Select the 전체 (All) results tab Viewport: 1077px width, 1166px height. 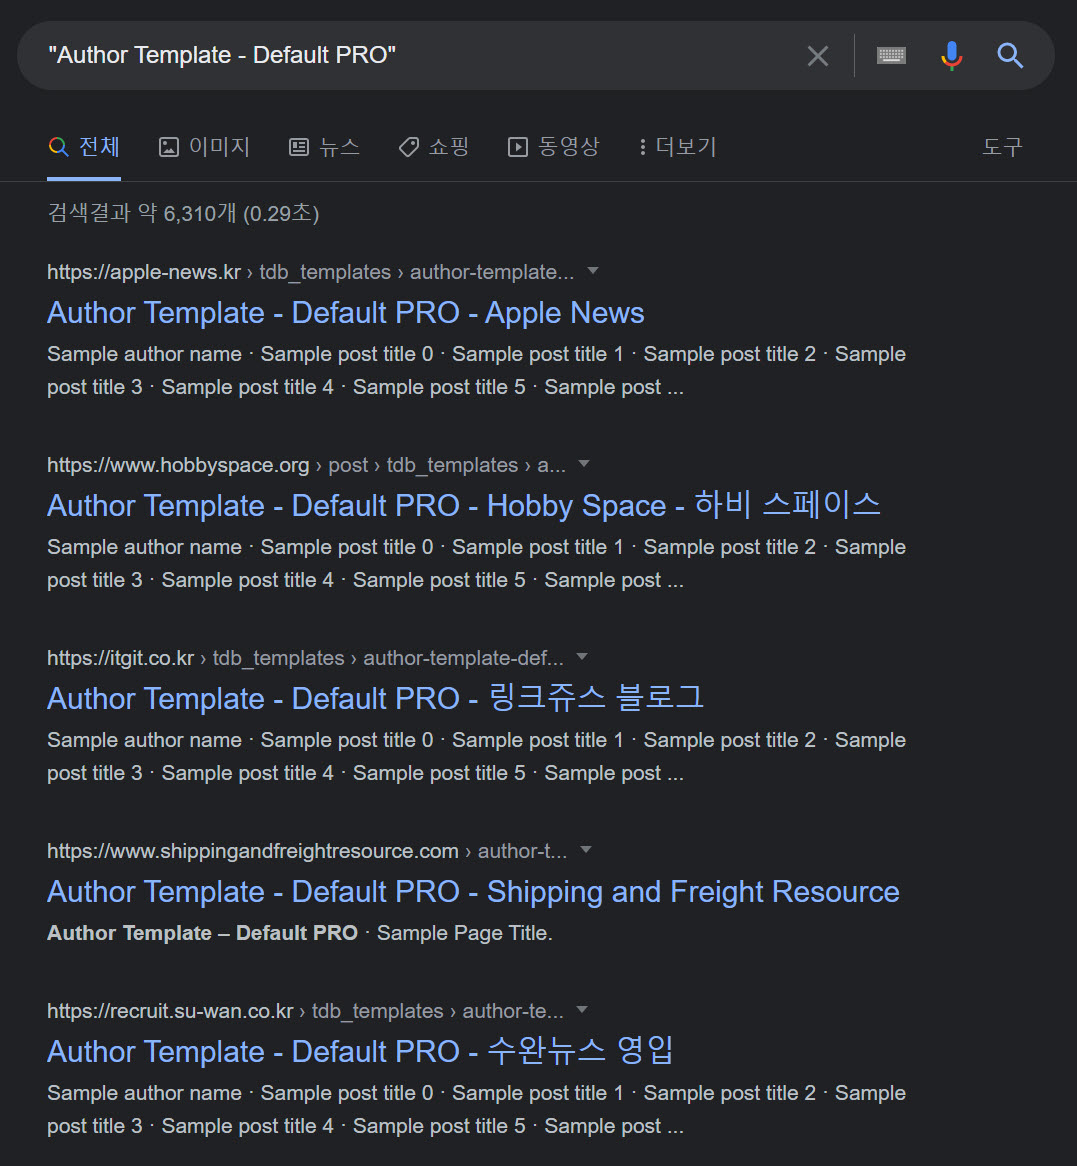(84, 146)
